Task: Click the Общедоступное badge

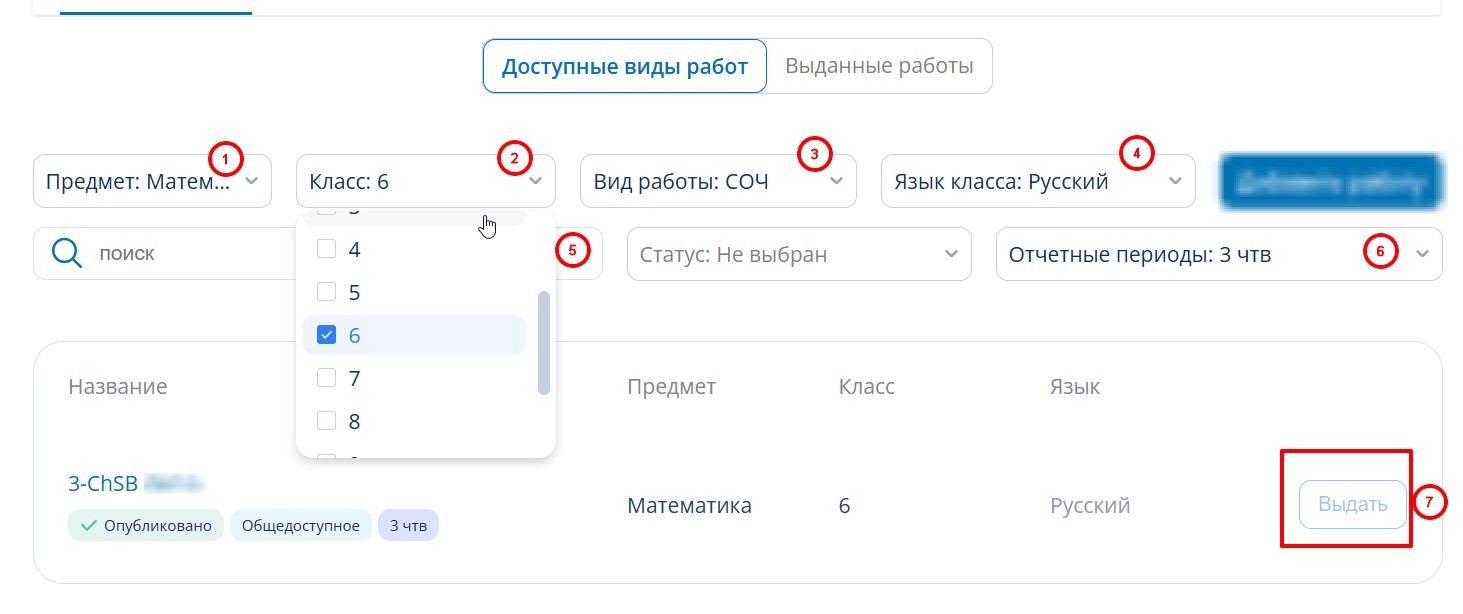Action: [300, 526]
